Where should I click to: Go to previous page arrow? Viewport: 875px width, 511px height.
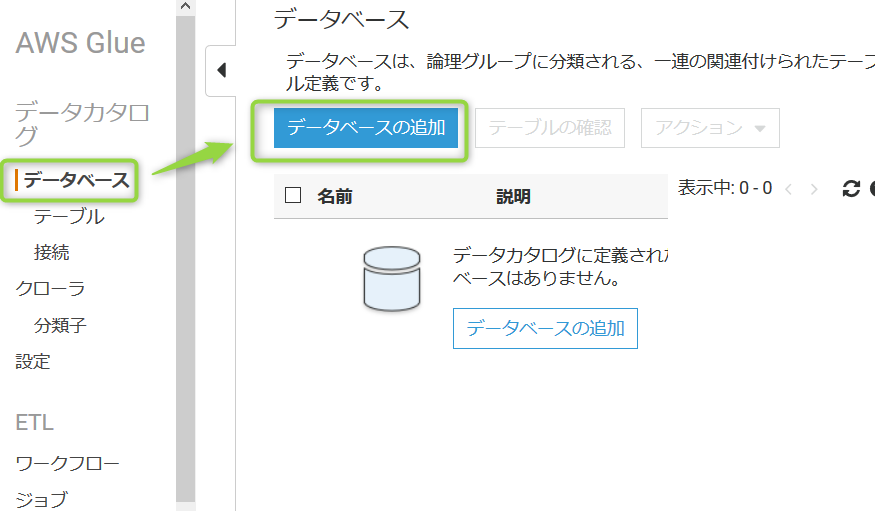(x=789, y=189)
